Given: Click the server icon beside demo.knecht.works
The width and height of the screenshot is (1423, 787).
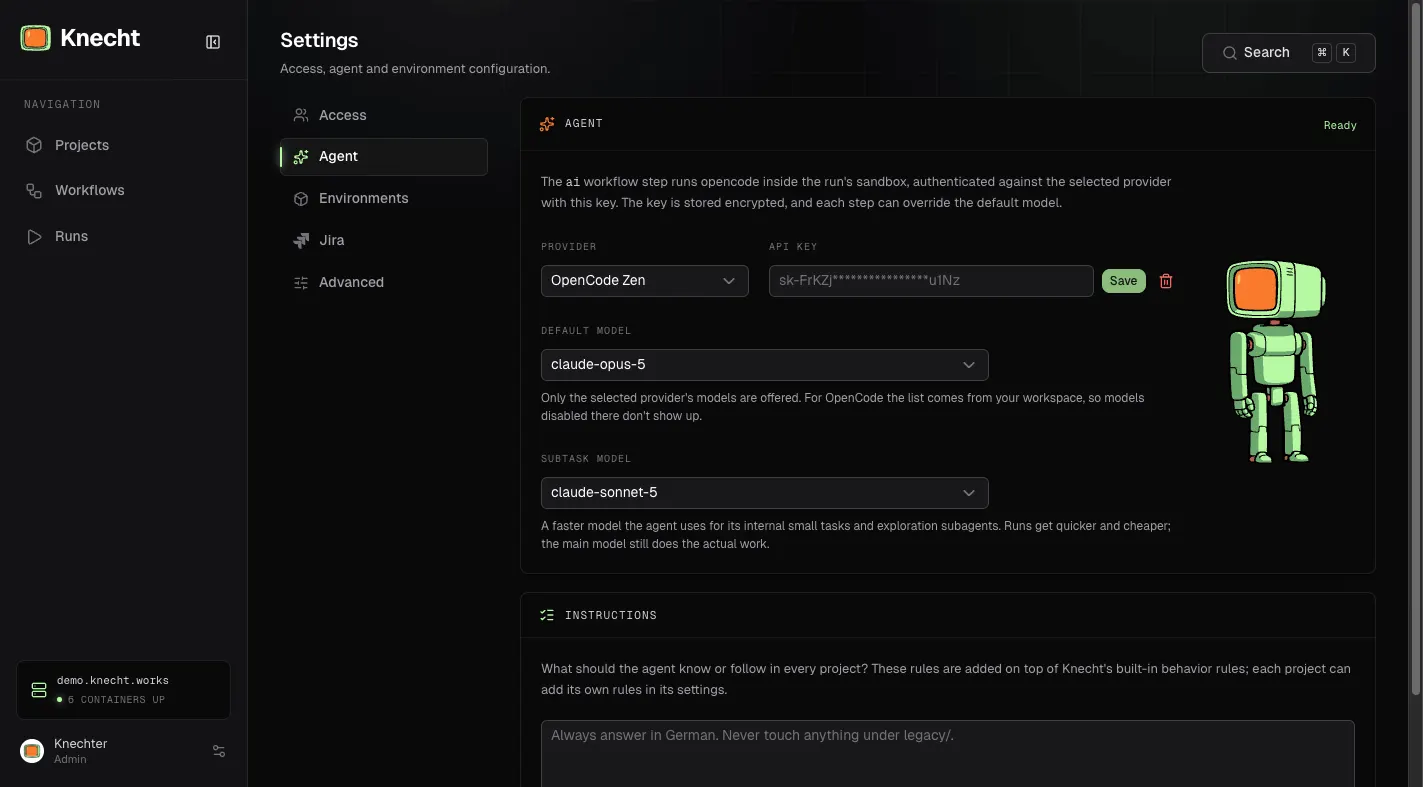Looking at the screenshot, I should (x=39, y=690).
